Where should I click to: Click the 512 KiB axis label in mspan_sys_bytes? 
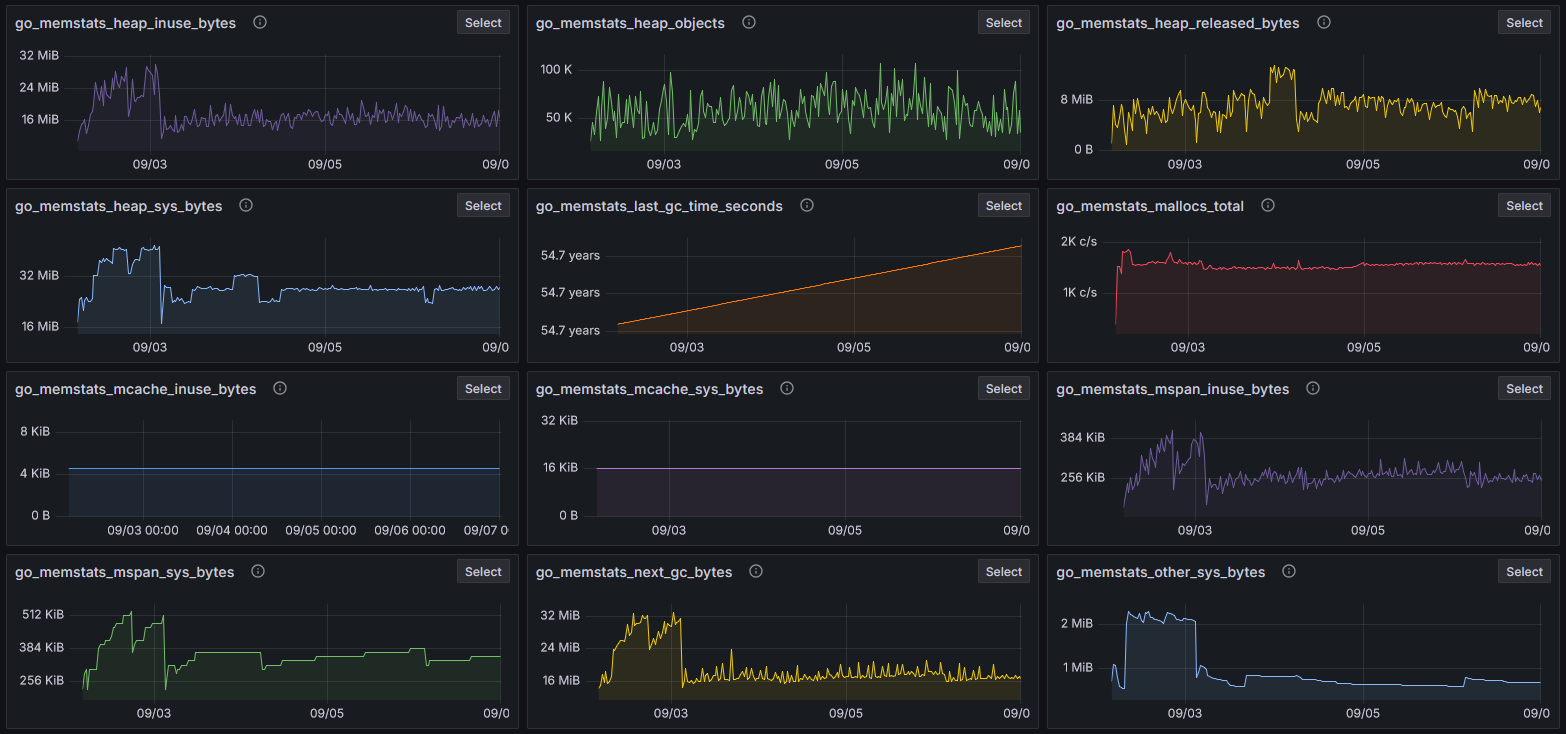pos(43,615)
